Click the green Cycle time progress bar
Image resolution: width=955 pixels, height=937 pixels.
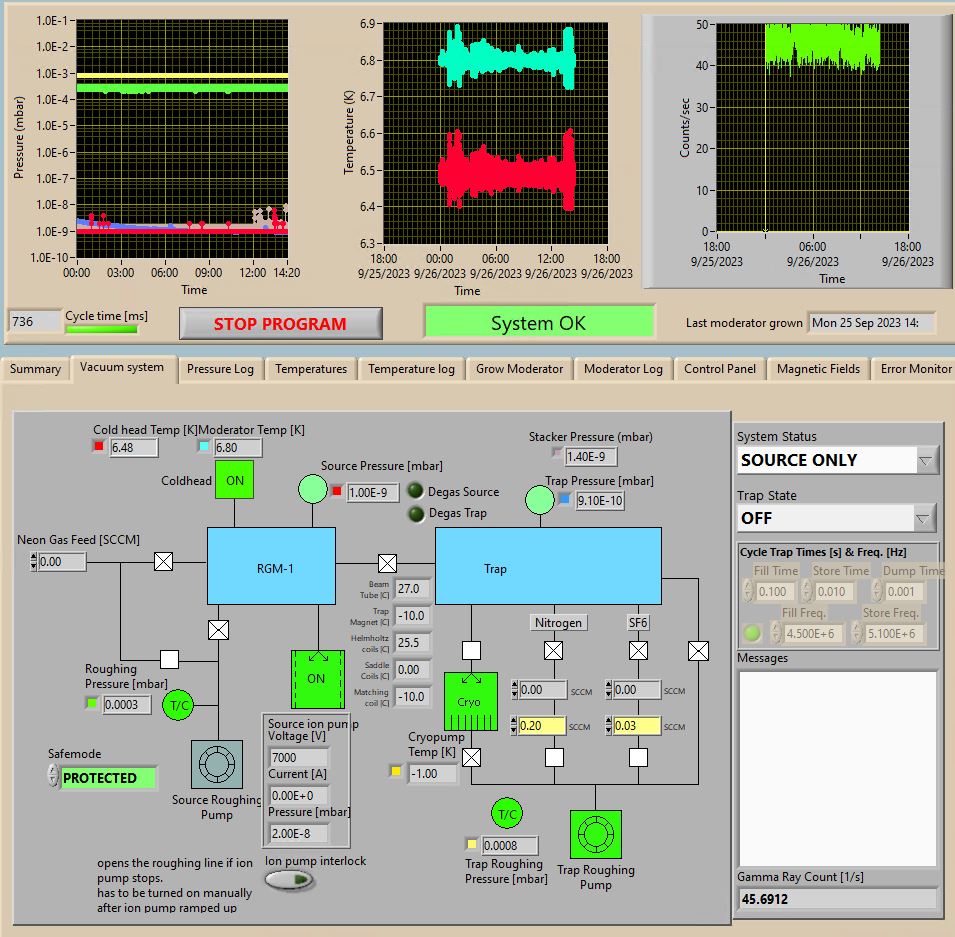102,328
